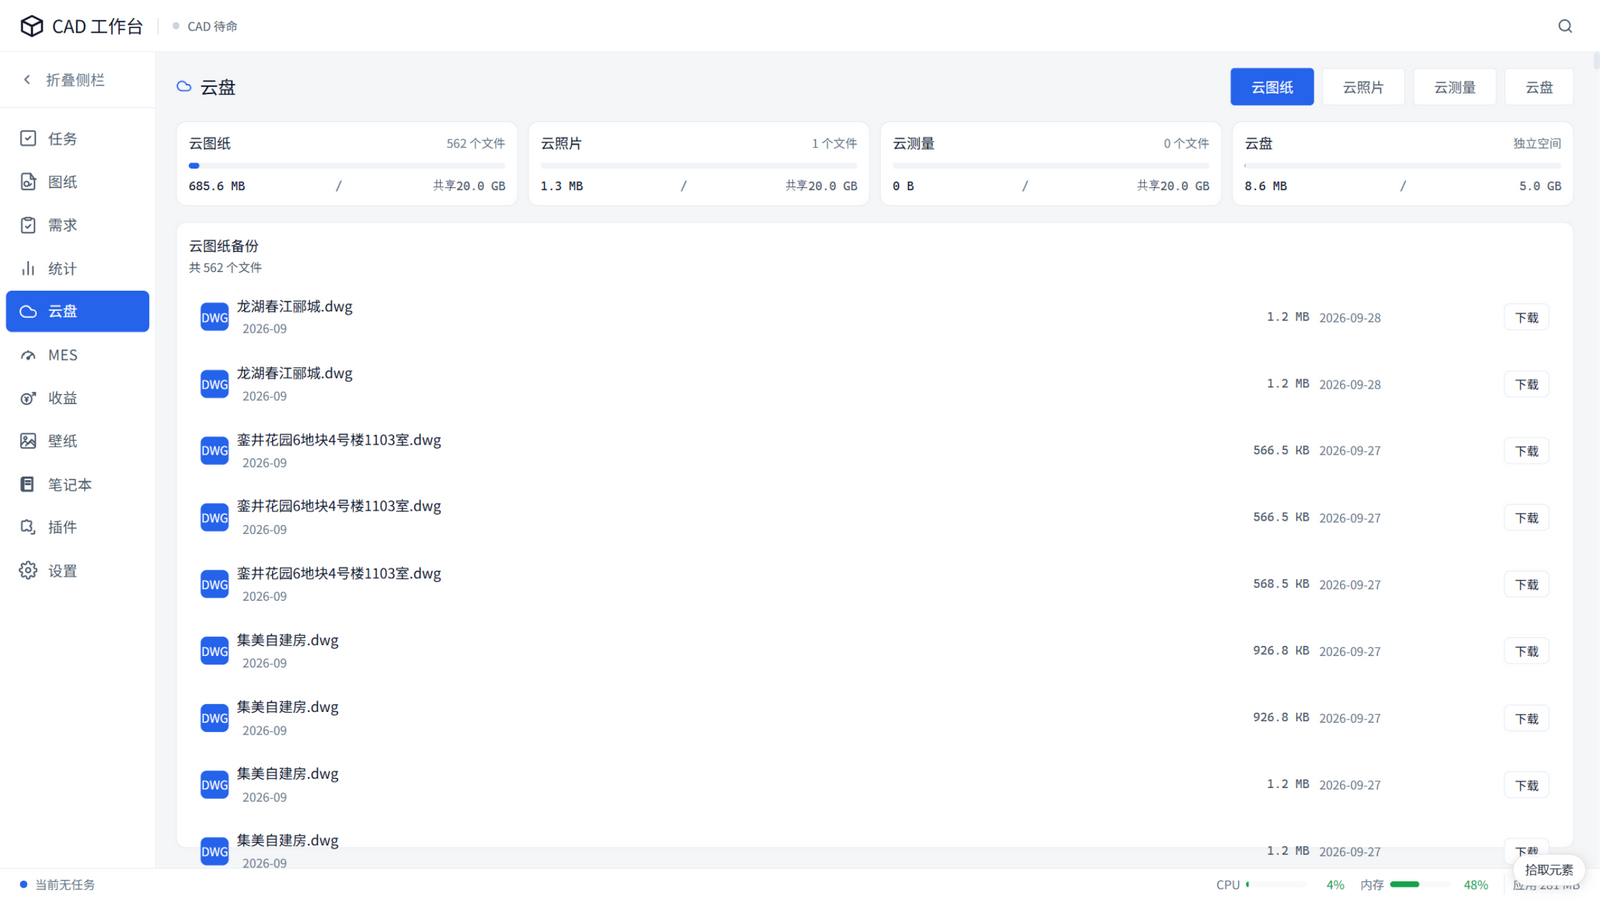Image resolution: width=1600 pixels, height=900 pixels.
Task: Open the 壁纸 wallpaper icon
Action: [x=28, y=441]
